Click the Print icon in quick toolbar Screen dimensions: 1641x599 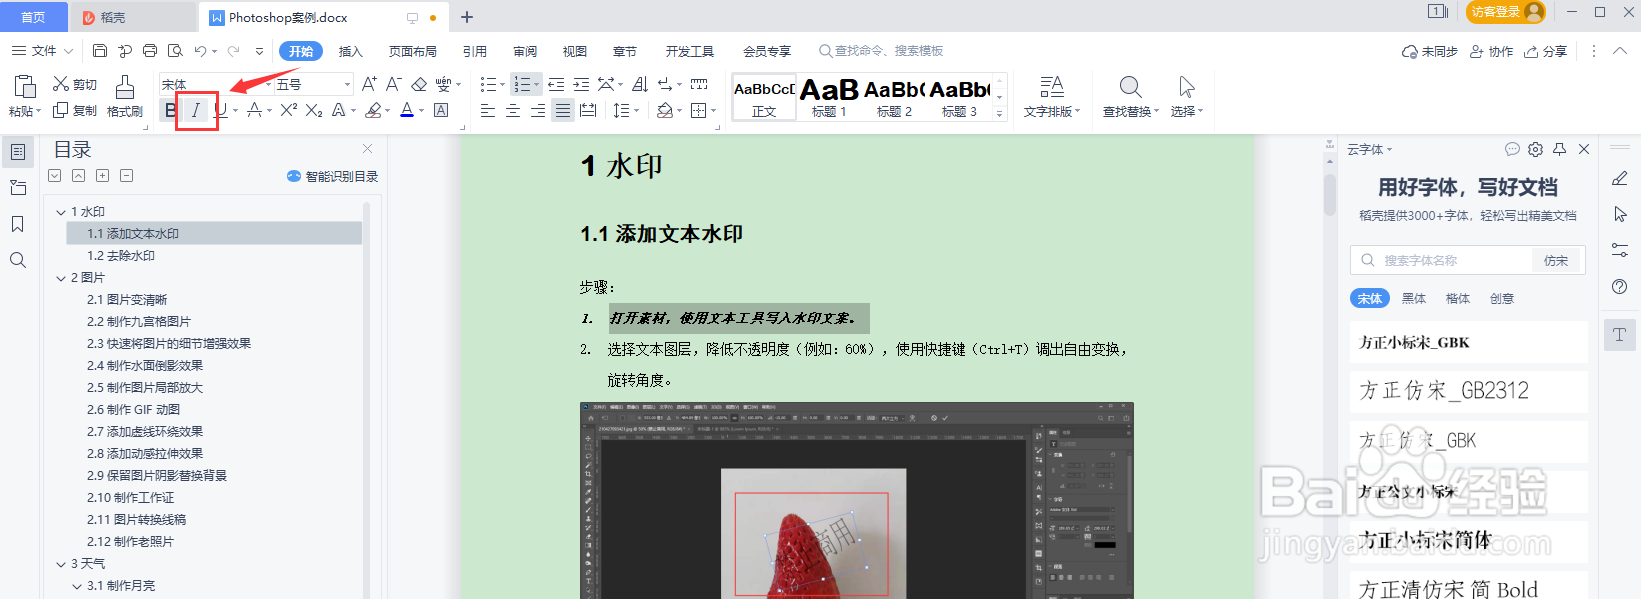point(150,51)
